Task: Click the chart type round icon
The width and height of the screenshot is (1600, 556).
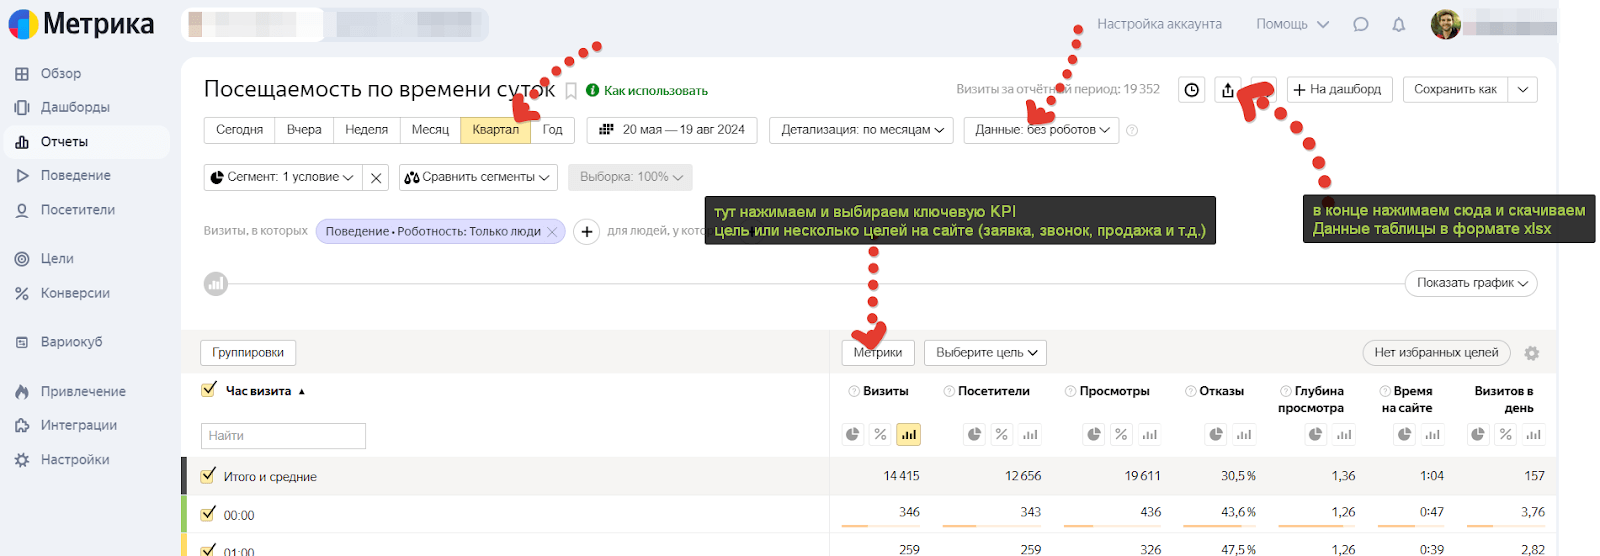Action: [x=216, y=284]
